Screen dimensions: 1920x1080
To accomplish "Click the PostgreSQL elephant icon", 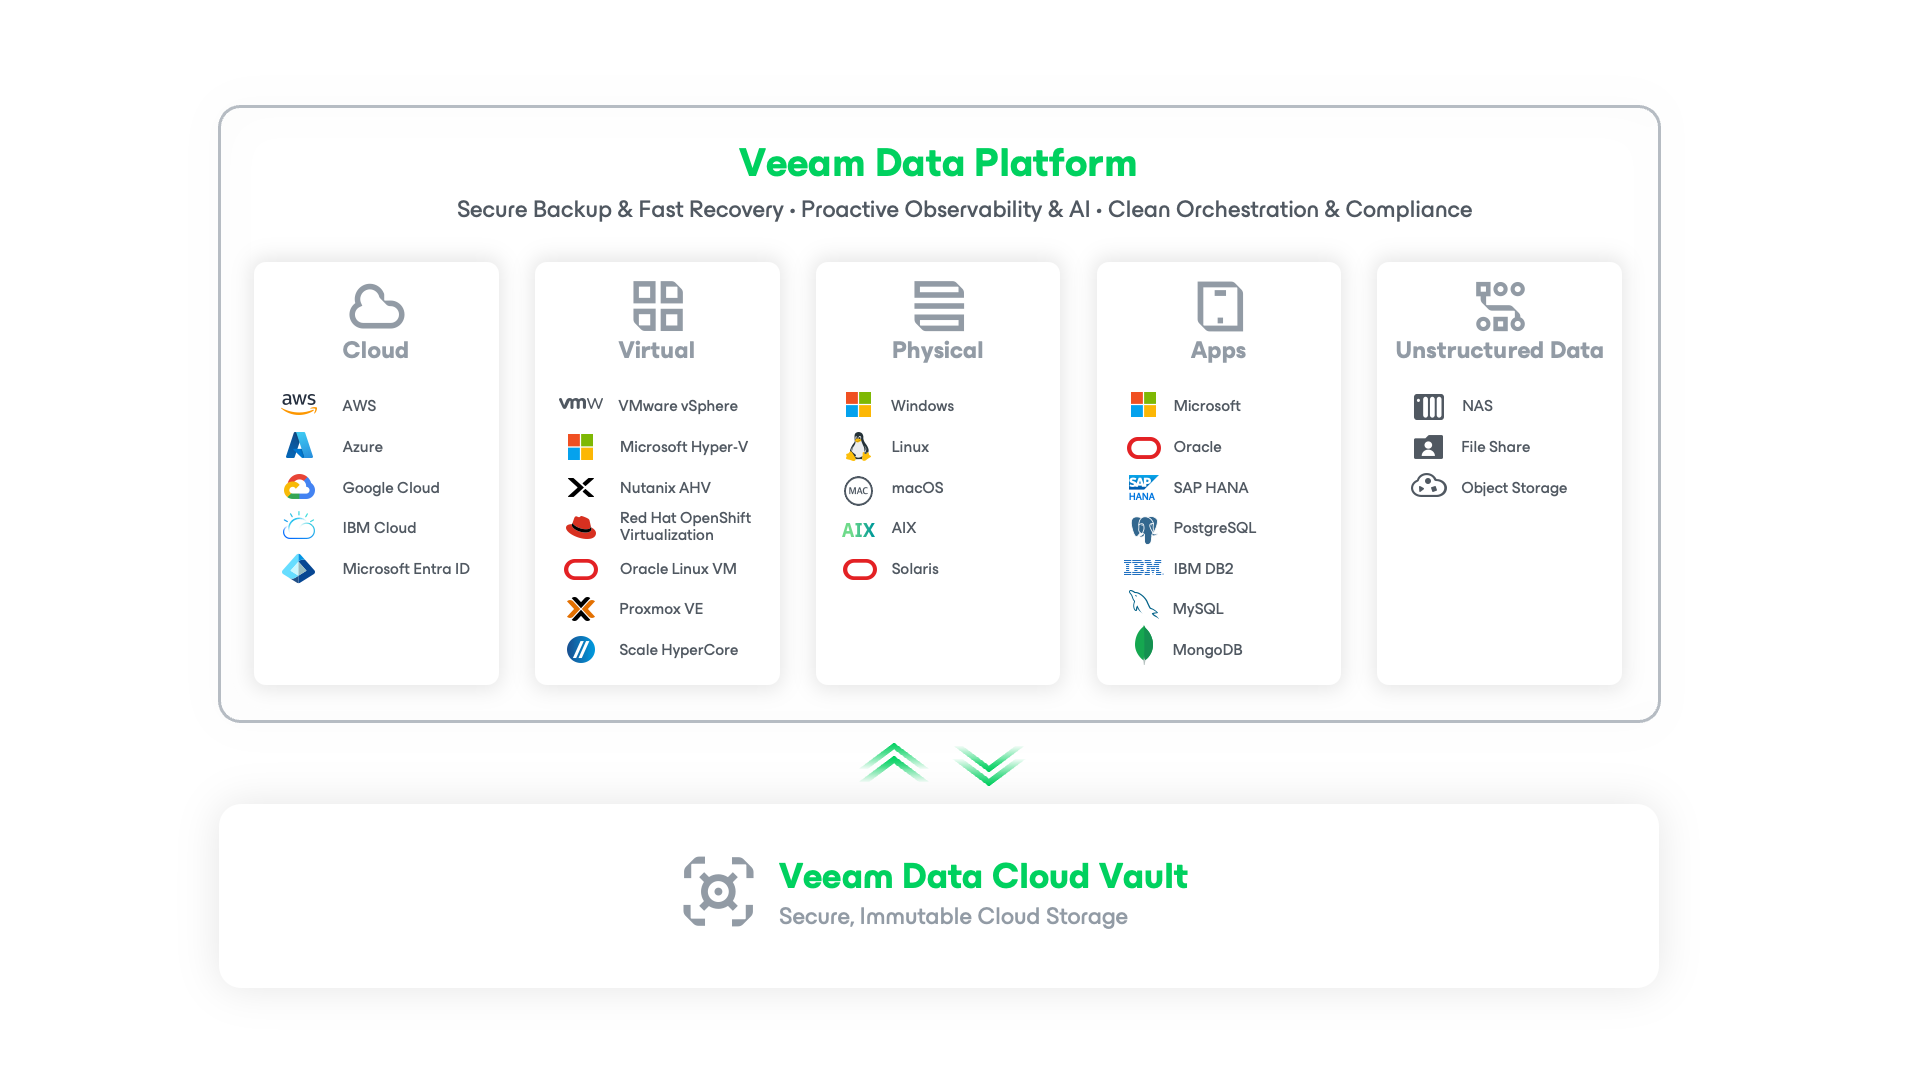I will (1143, 528).
